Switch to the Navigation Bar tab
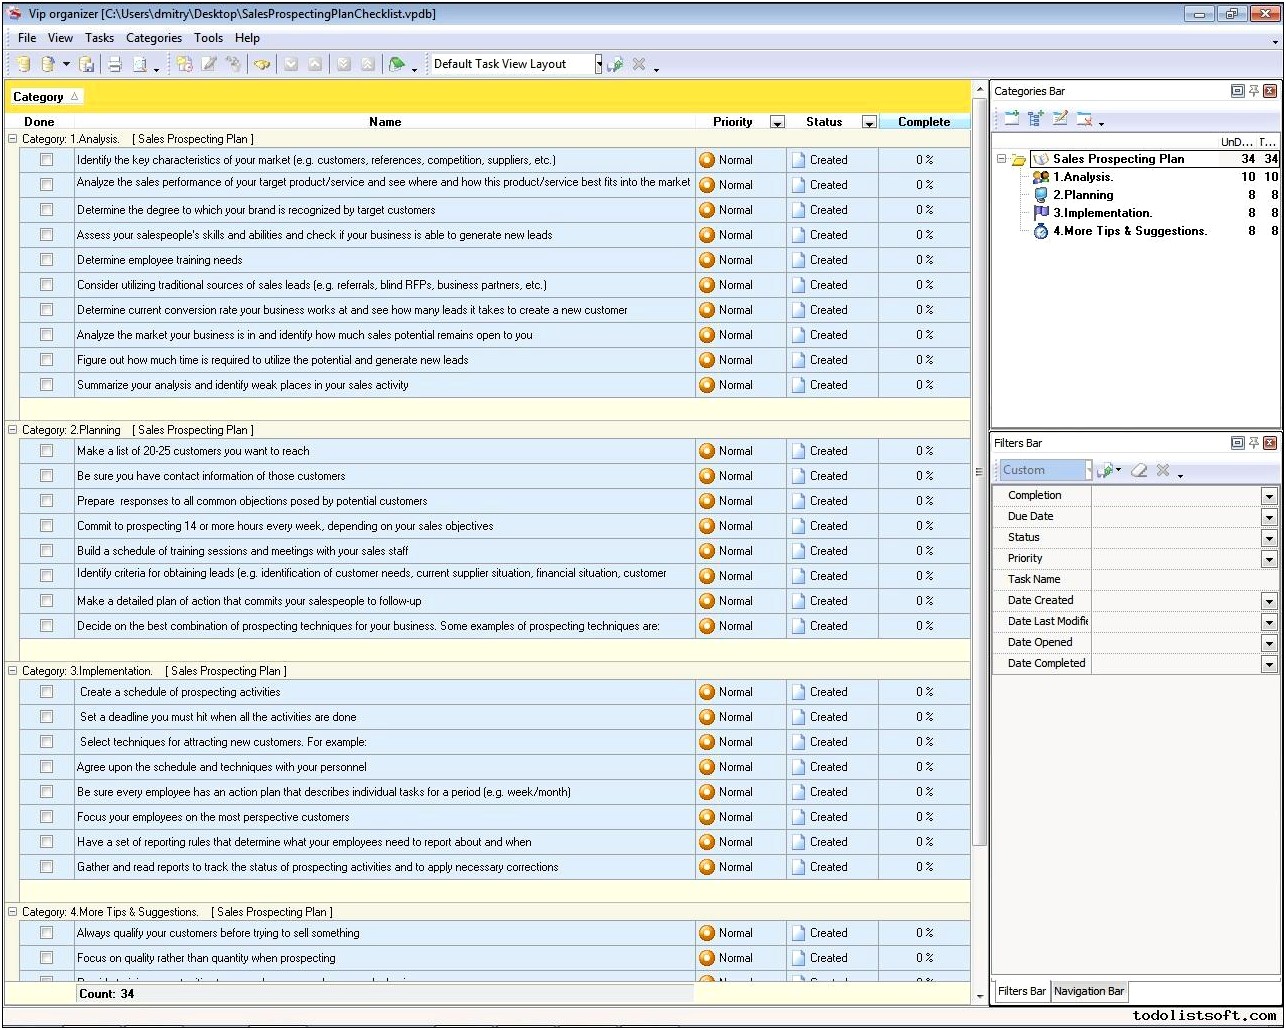Viewport: 1286px width, 1030px height. 1089,991
